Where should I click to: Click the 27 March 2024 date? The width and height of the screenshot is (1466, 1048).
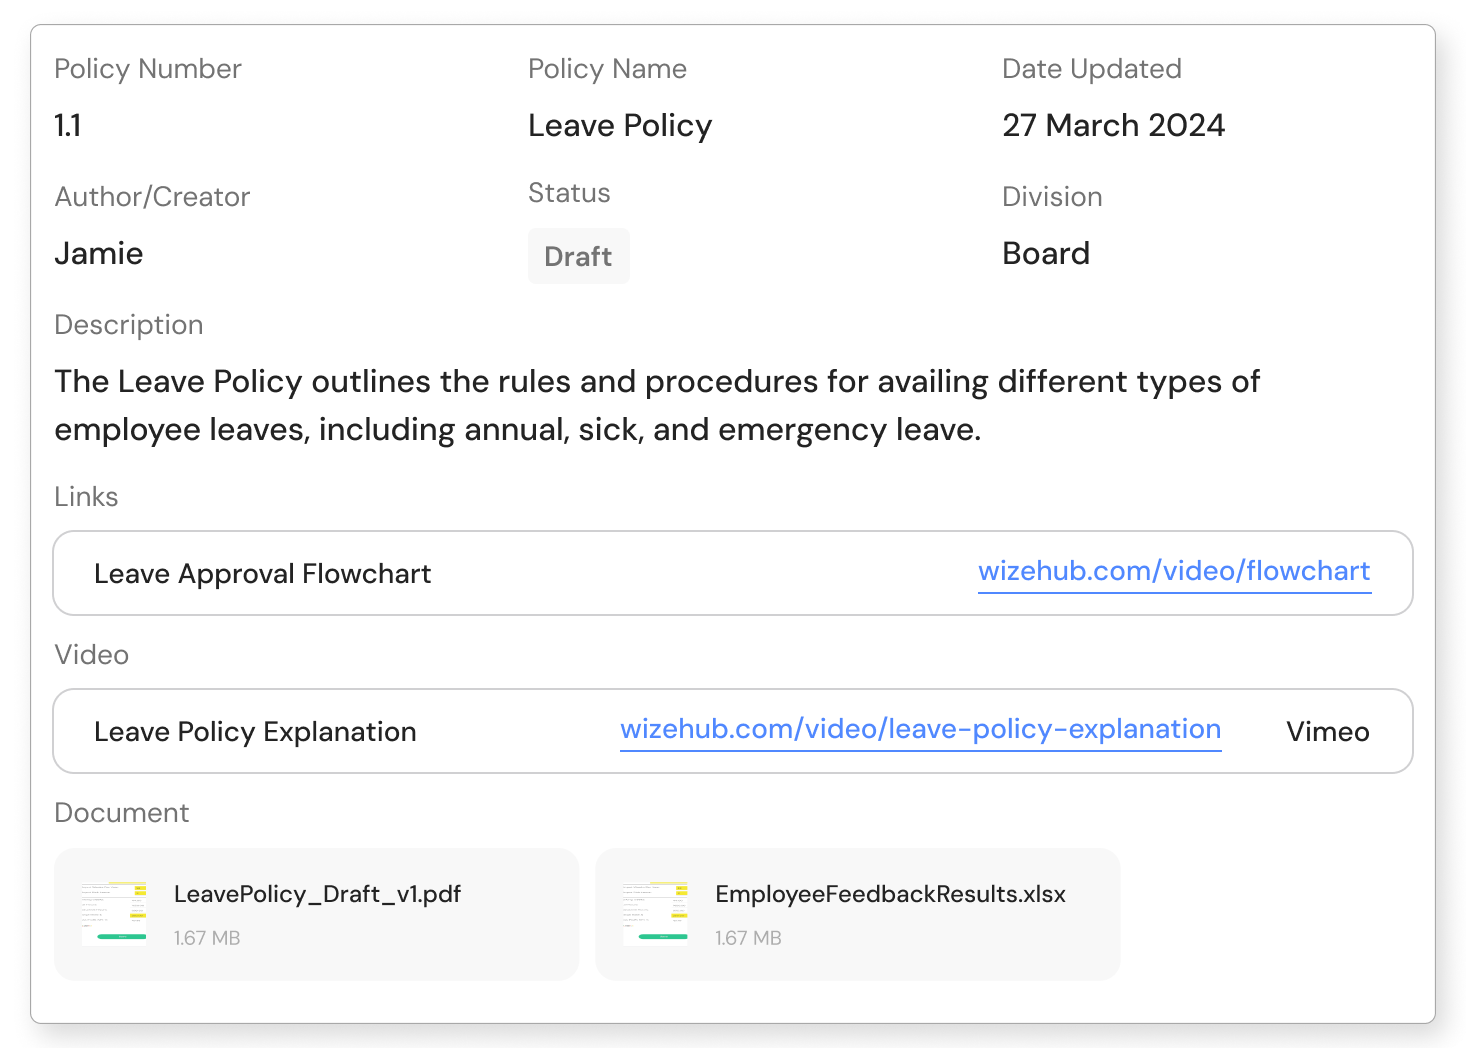(1113, 126)
